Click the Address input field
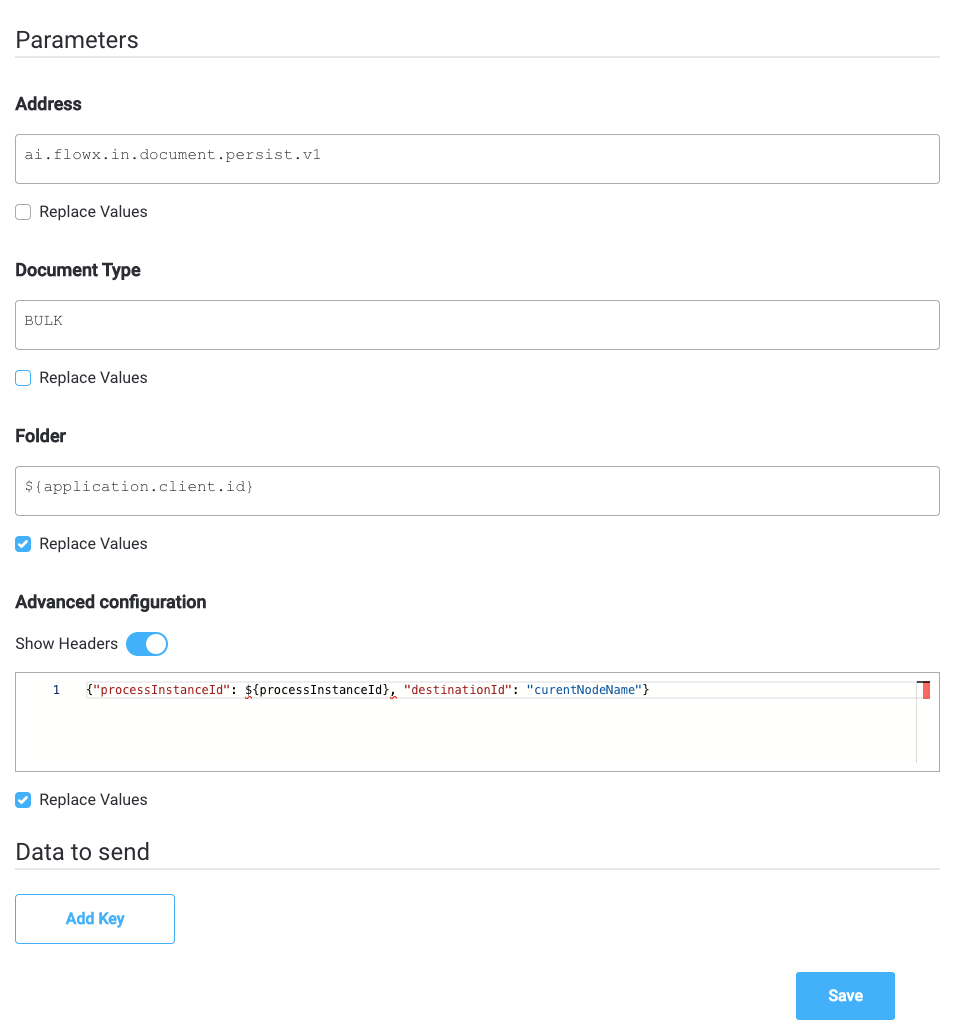Image resolution: width=964 pixels, height=1036 pixels. click(x=477, y=159)
